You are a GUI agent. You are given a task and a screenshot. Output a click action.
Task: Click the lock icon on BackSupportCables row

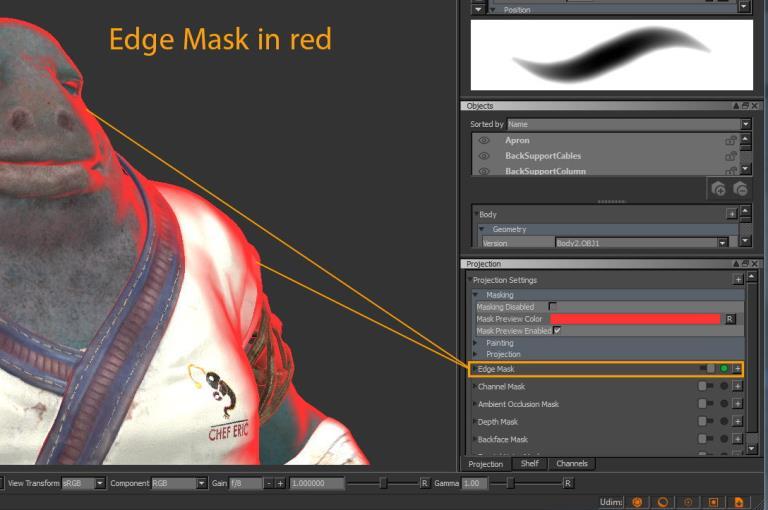coord(730,156)
